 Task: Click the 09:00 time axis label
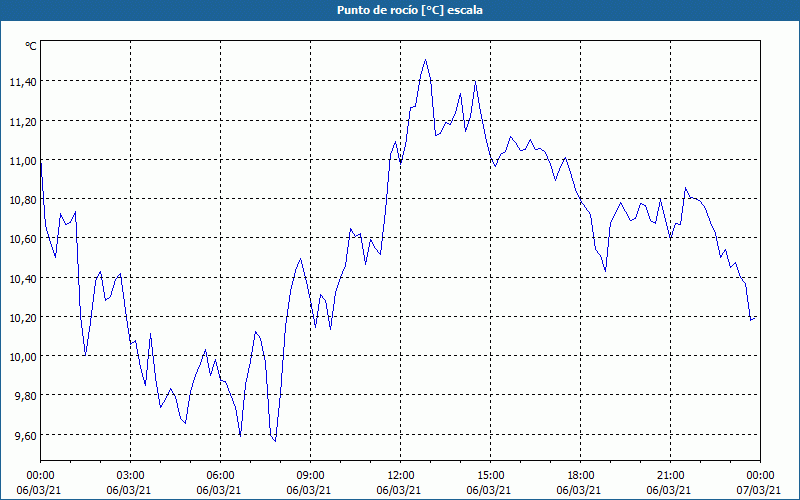310,476
